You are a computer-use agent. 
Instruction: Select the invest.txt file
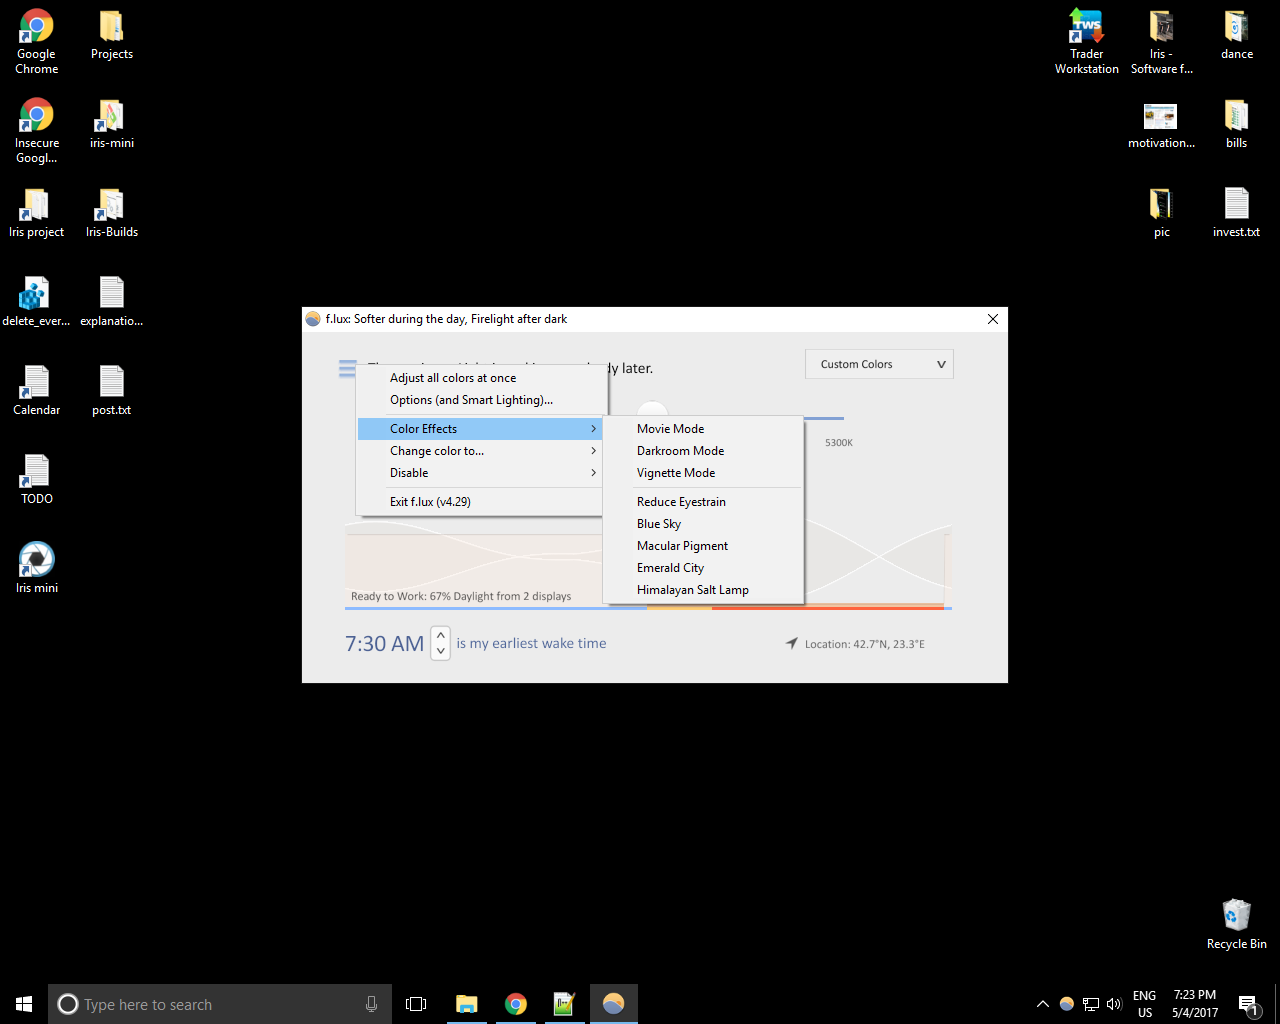tap(1237, 213)
